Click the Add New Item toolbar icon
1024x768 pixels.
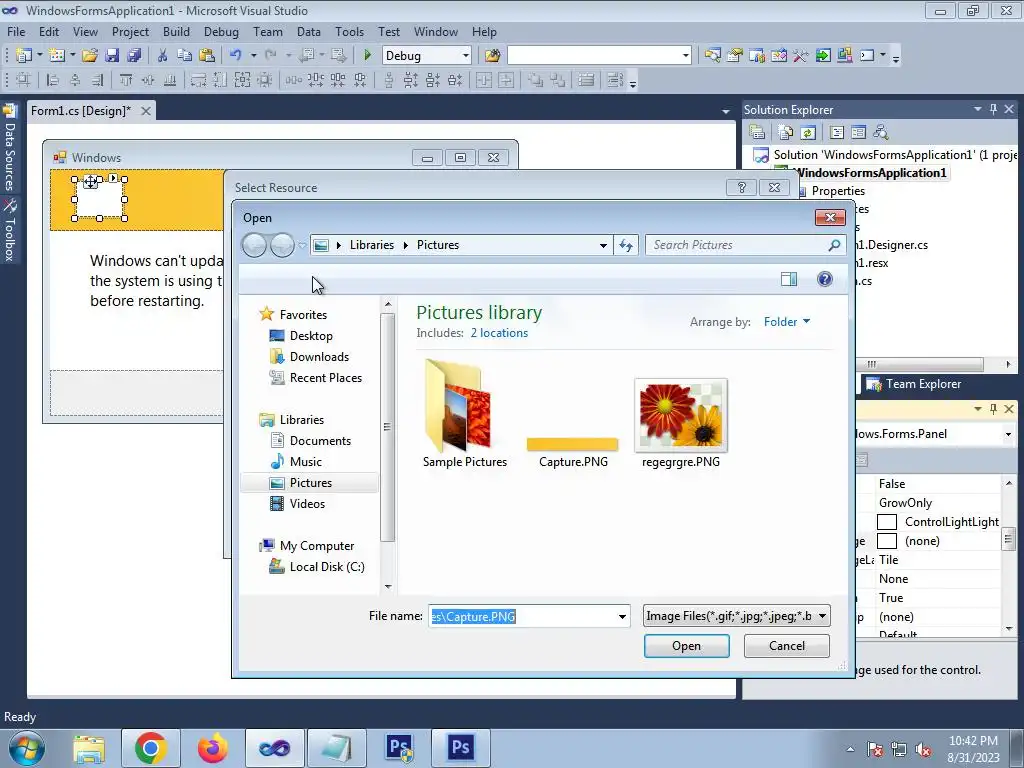(x=57, y=56)
